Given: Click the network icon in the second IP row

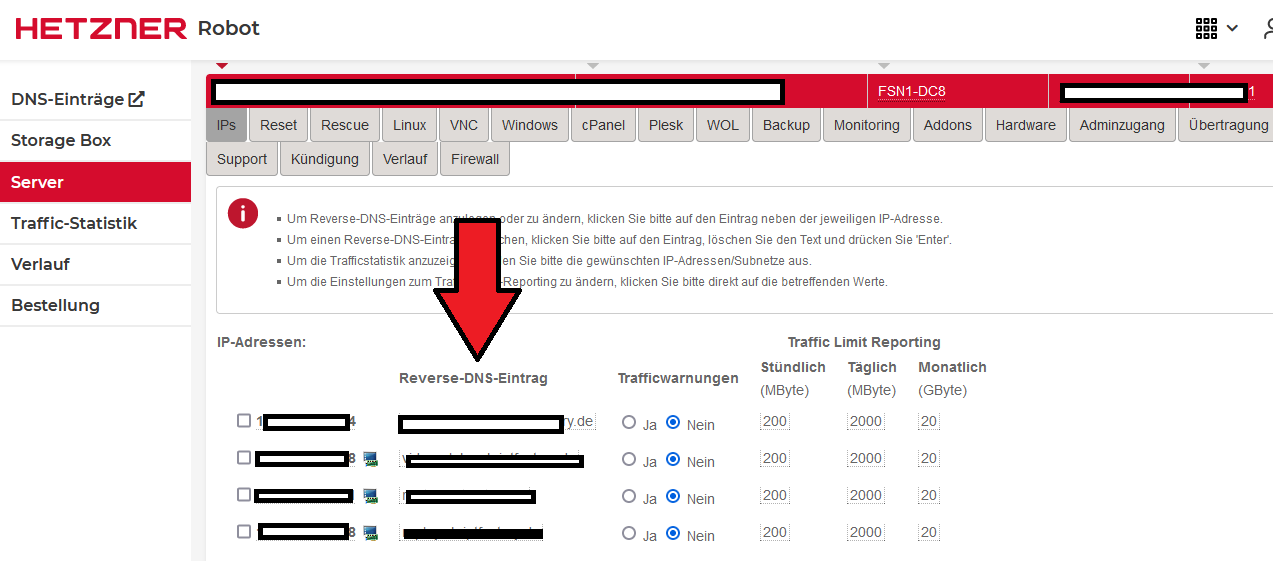Looking at the screenshot, I should tap(370, 459).
